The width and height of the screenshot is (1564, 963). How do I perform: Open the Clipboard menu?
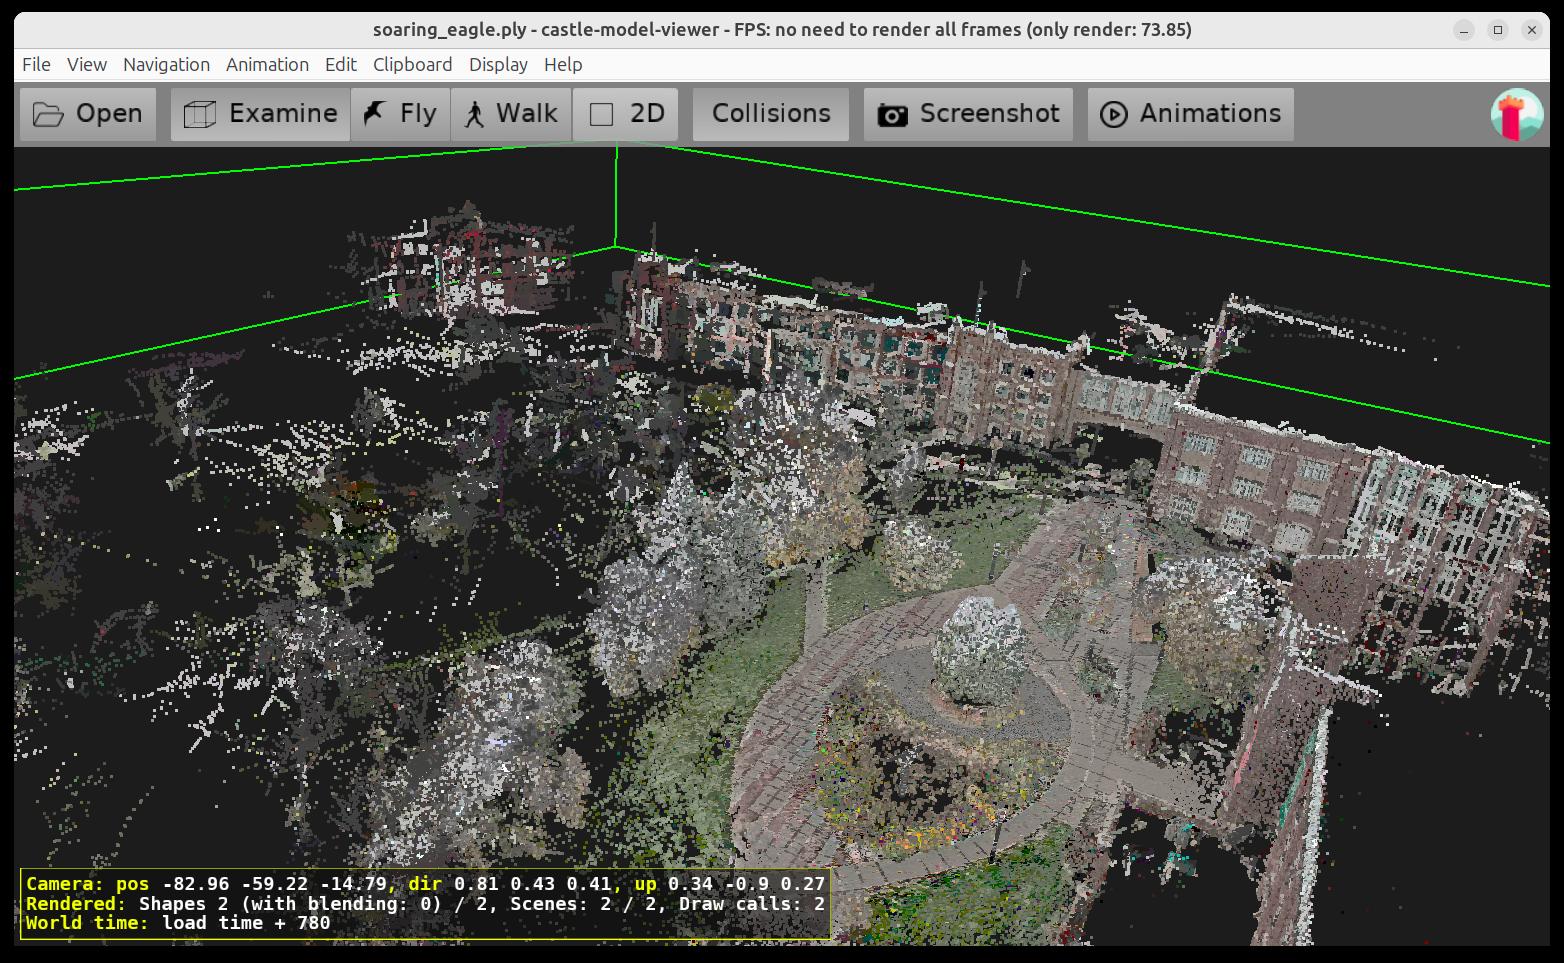pyautogui.click(x=412, y=64)
